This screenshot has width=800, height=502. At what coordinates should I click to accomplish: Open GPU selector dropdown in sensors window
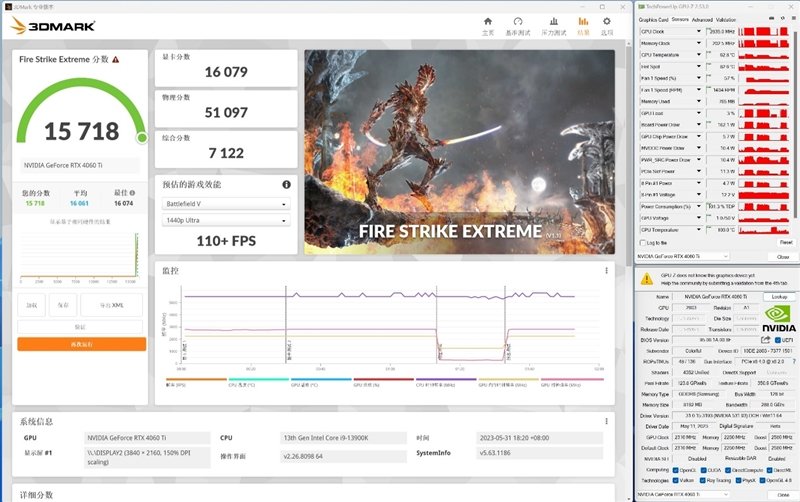[683, 256]
